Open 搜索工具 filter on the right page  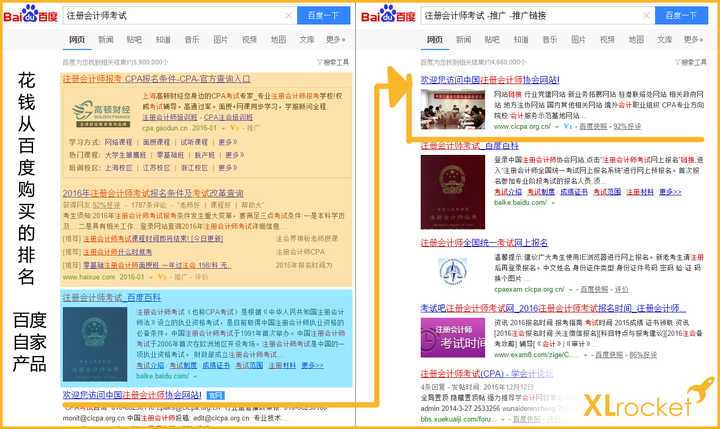691,62
